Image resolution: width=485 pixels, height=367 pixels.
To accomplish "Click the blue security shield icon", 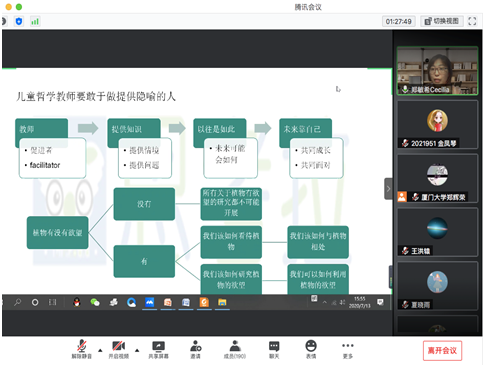I will pos(19,21).
